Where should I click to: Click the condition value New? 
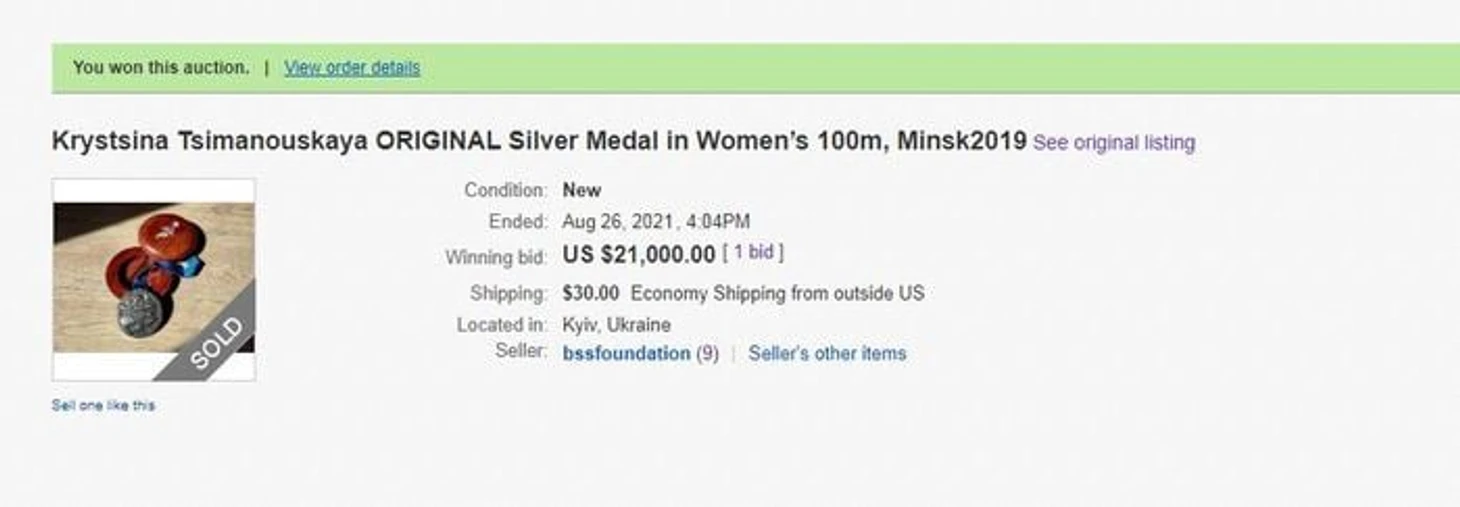coord(582,190)
